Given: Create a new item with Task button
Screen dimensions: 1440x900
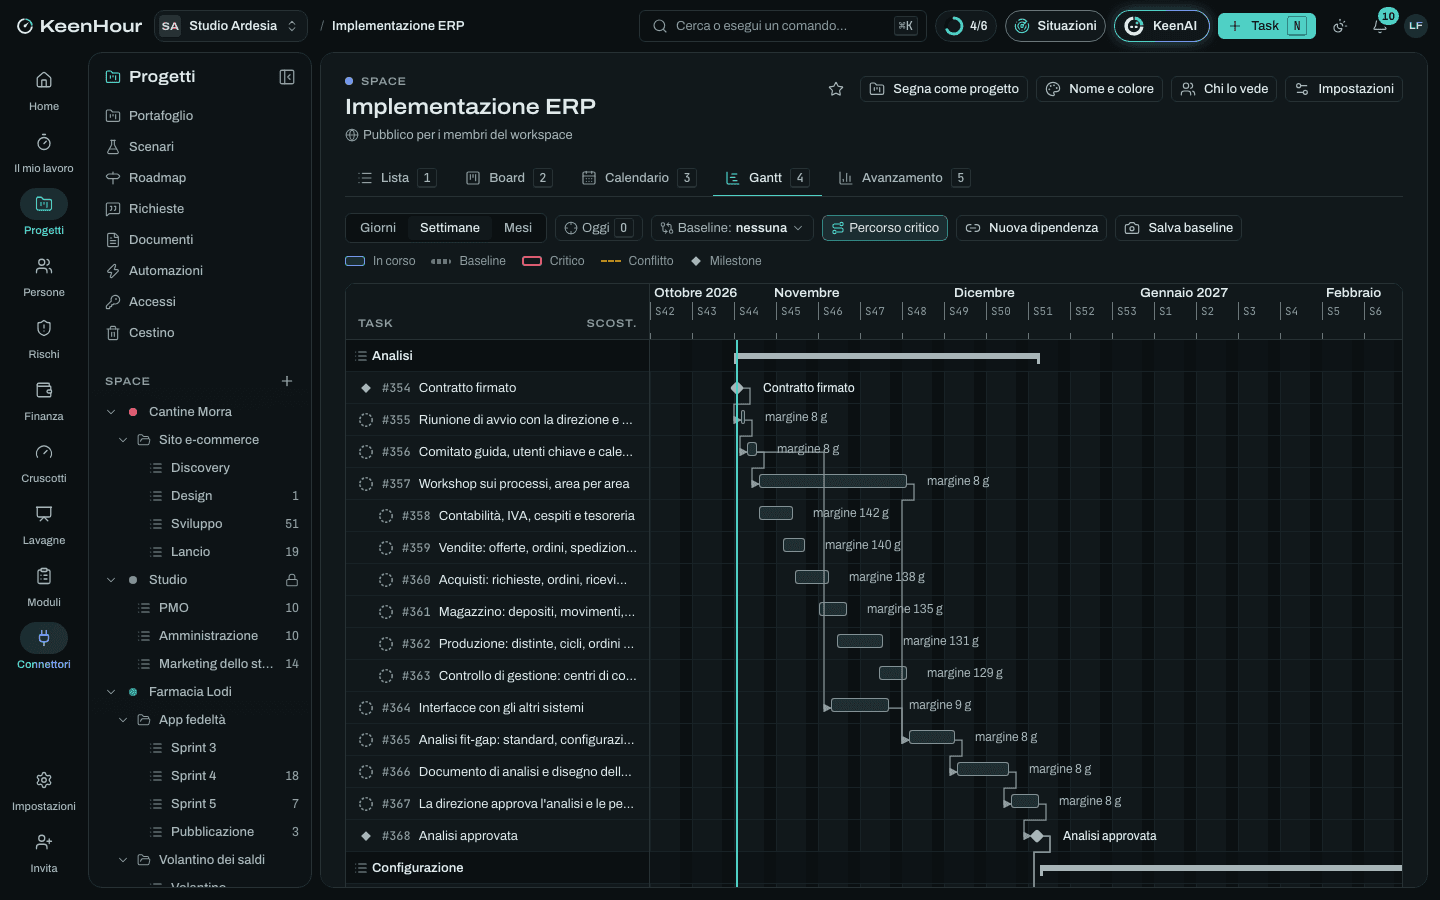Looking at the screenshot, I should click(1267, 26).
